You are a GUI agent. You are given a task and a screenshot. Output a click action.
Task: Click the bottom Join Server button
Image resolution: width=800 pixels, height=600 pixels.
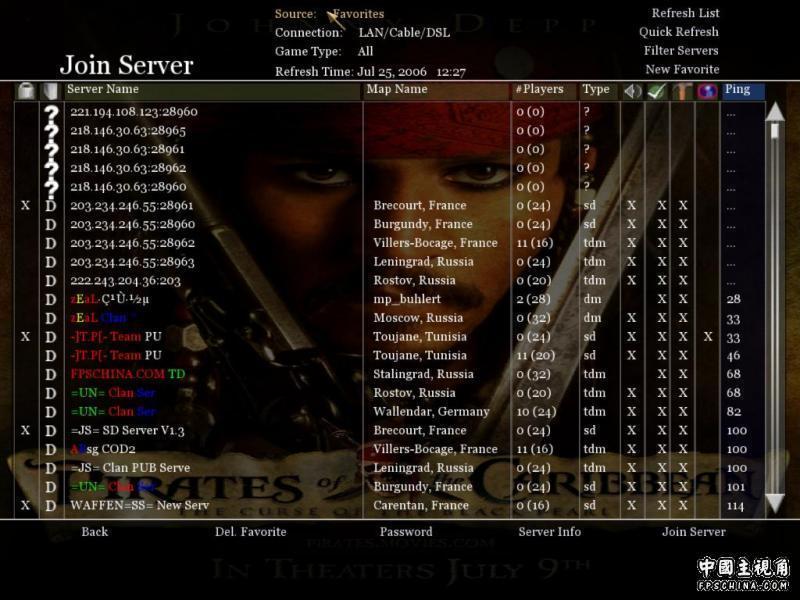pyautogui.click(x=693, y=532)
